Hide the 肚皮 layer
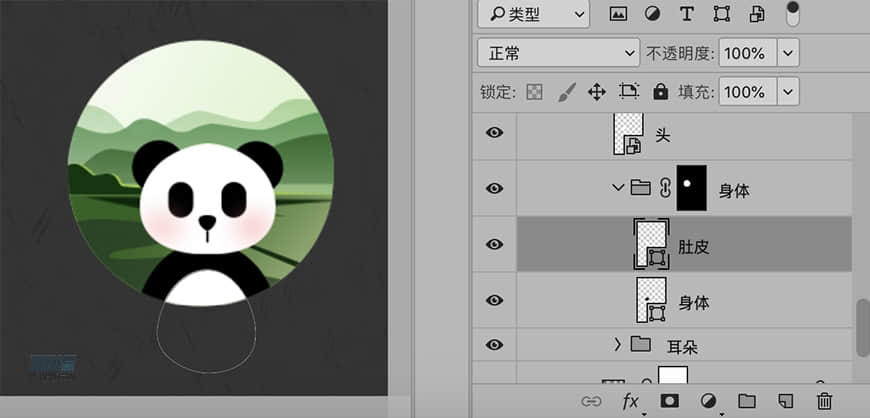Image resolution: width=870 pixels, height=418 pixels. click(494, 245)
